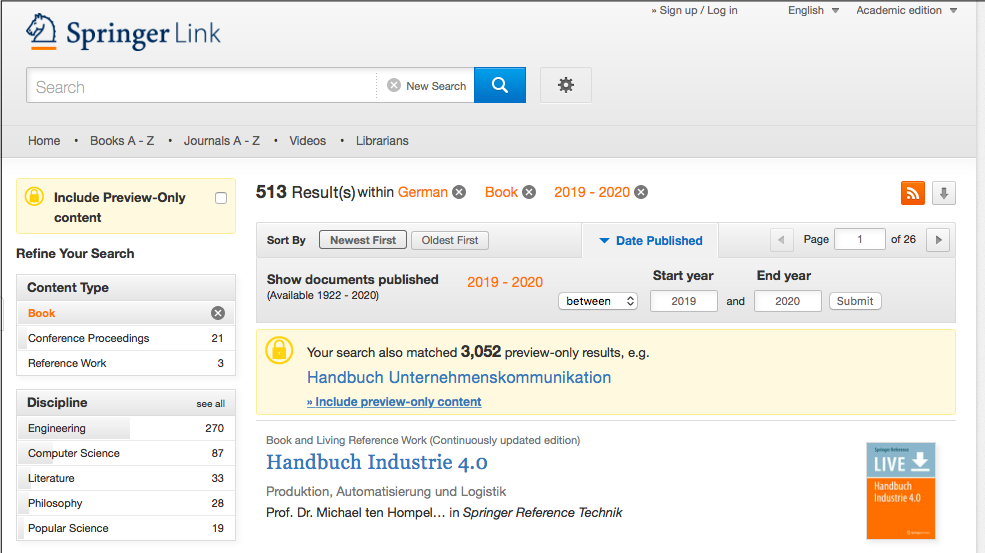Open search options gear icon

[566, 85]
